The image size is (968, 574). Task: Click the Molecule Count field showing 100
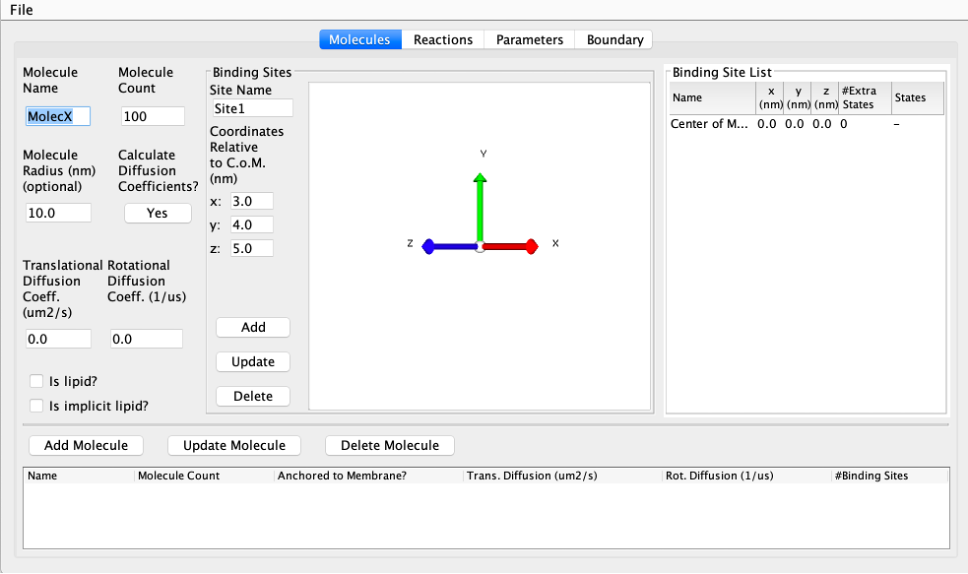pyautogui.click(x=152, y=116)
